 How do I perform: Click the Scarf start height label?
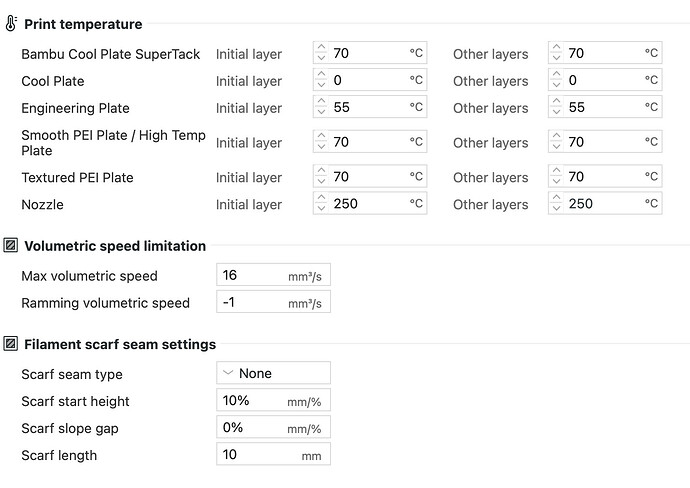click(75, 401)
